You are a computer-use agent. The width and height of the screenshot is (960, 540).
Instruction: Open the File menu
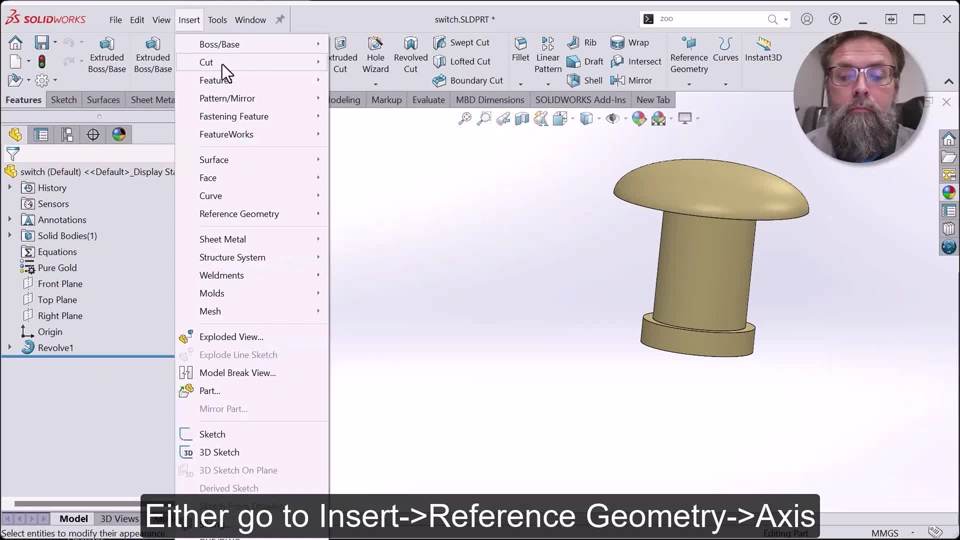(115, 20)
